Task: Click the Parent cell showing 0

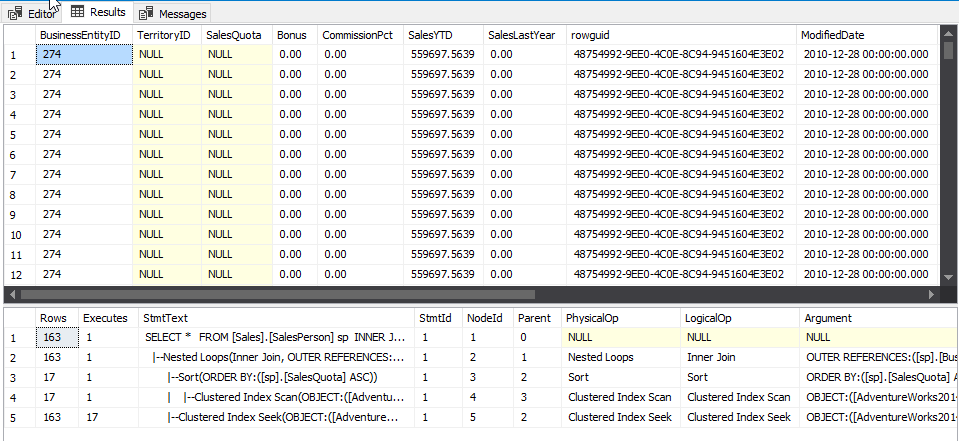Action: tap(537, 337)
